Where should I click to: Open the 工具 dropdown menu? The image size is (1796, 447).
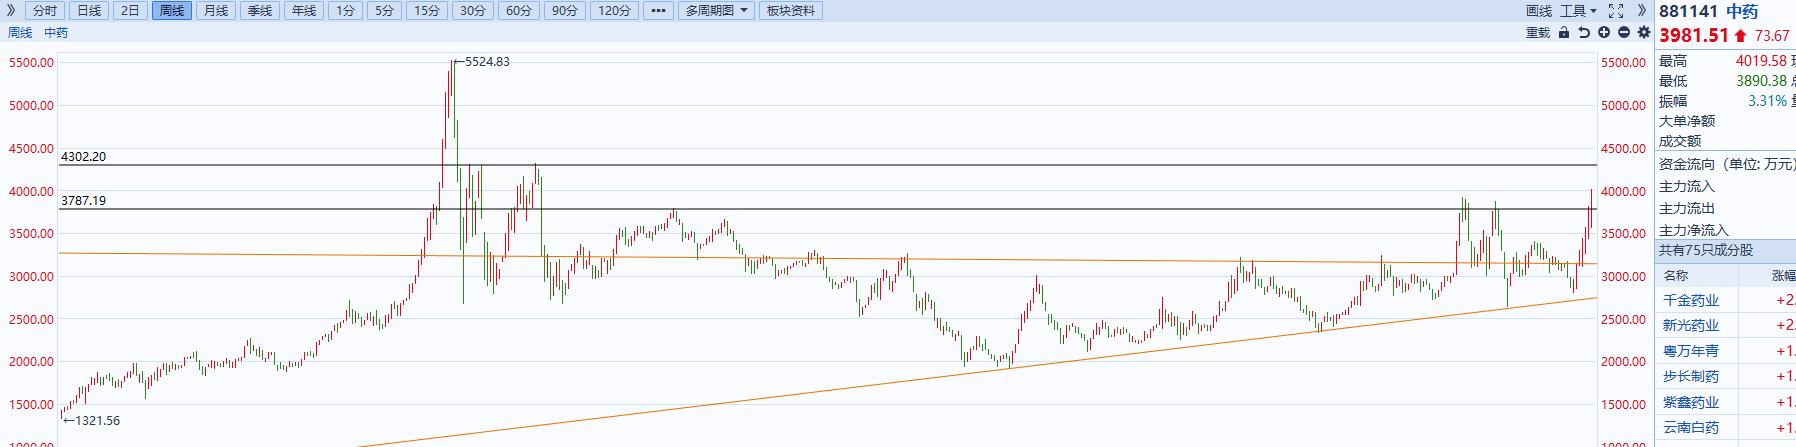pos(1578,11)
